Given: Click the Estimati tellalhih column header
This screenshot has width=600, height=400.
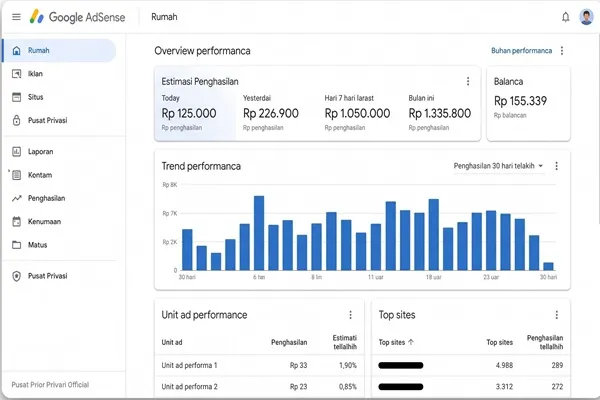Looking at the screenshot, I should 345,342.
